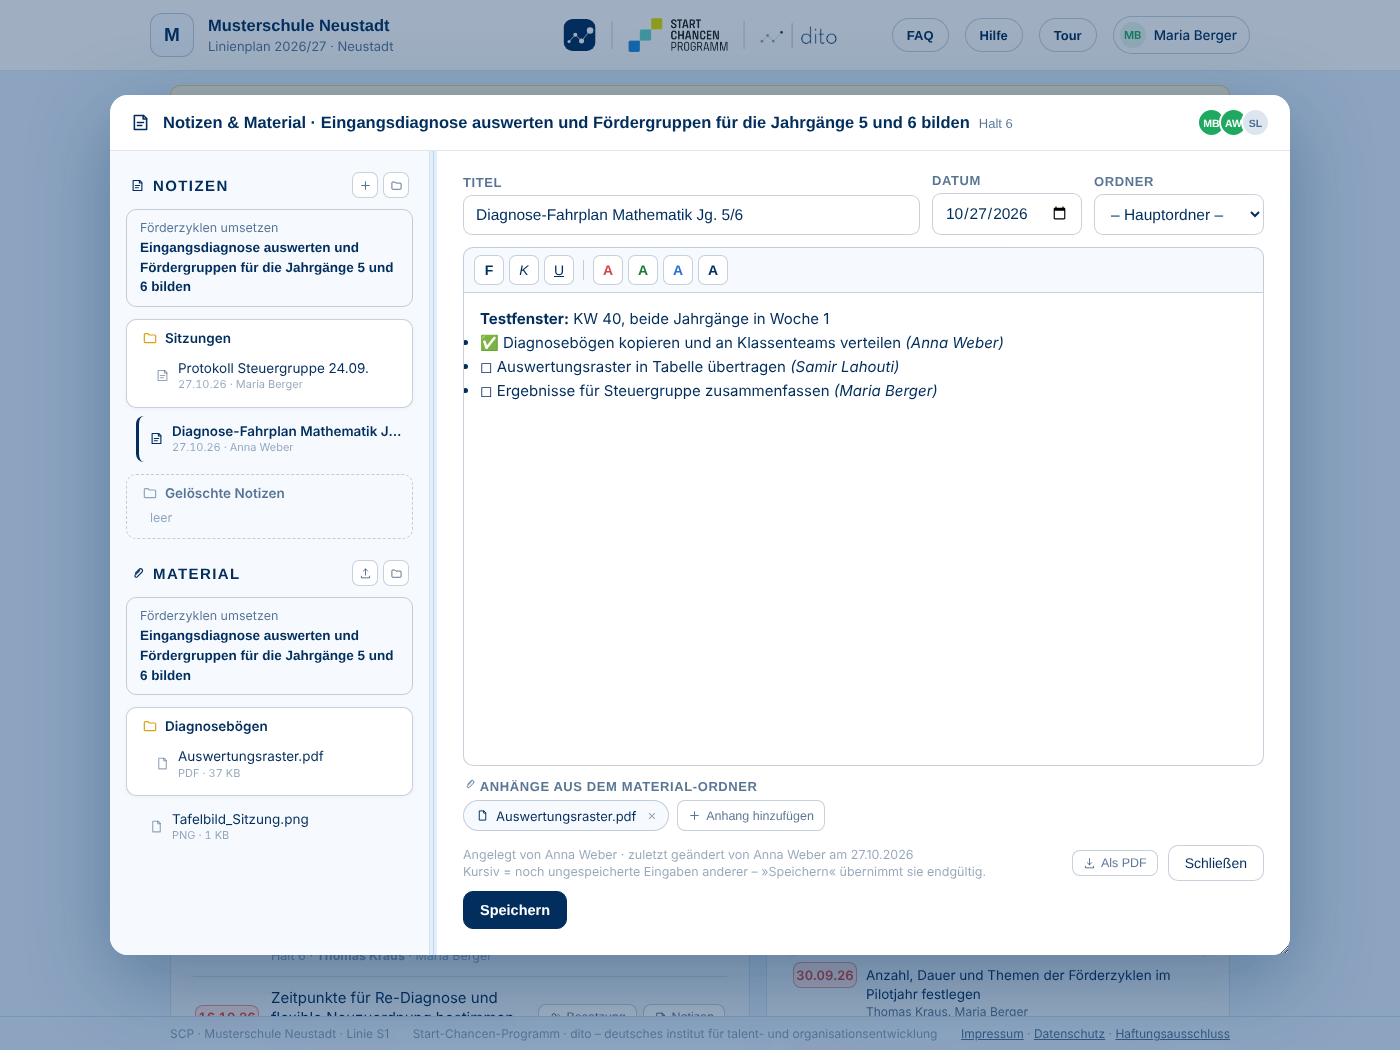Add a new note with the plus icon

click(365, 185)
